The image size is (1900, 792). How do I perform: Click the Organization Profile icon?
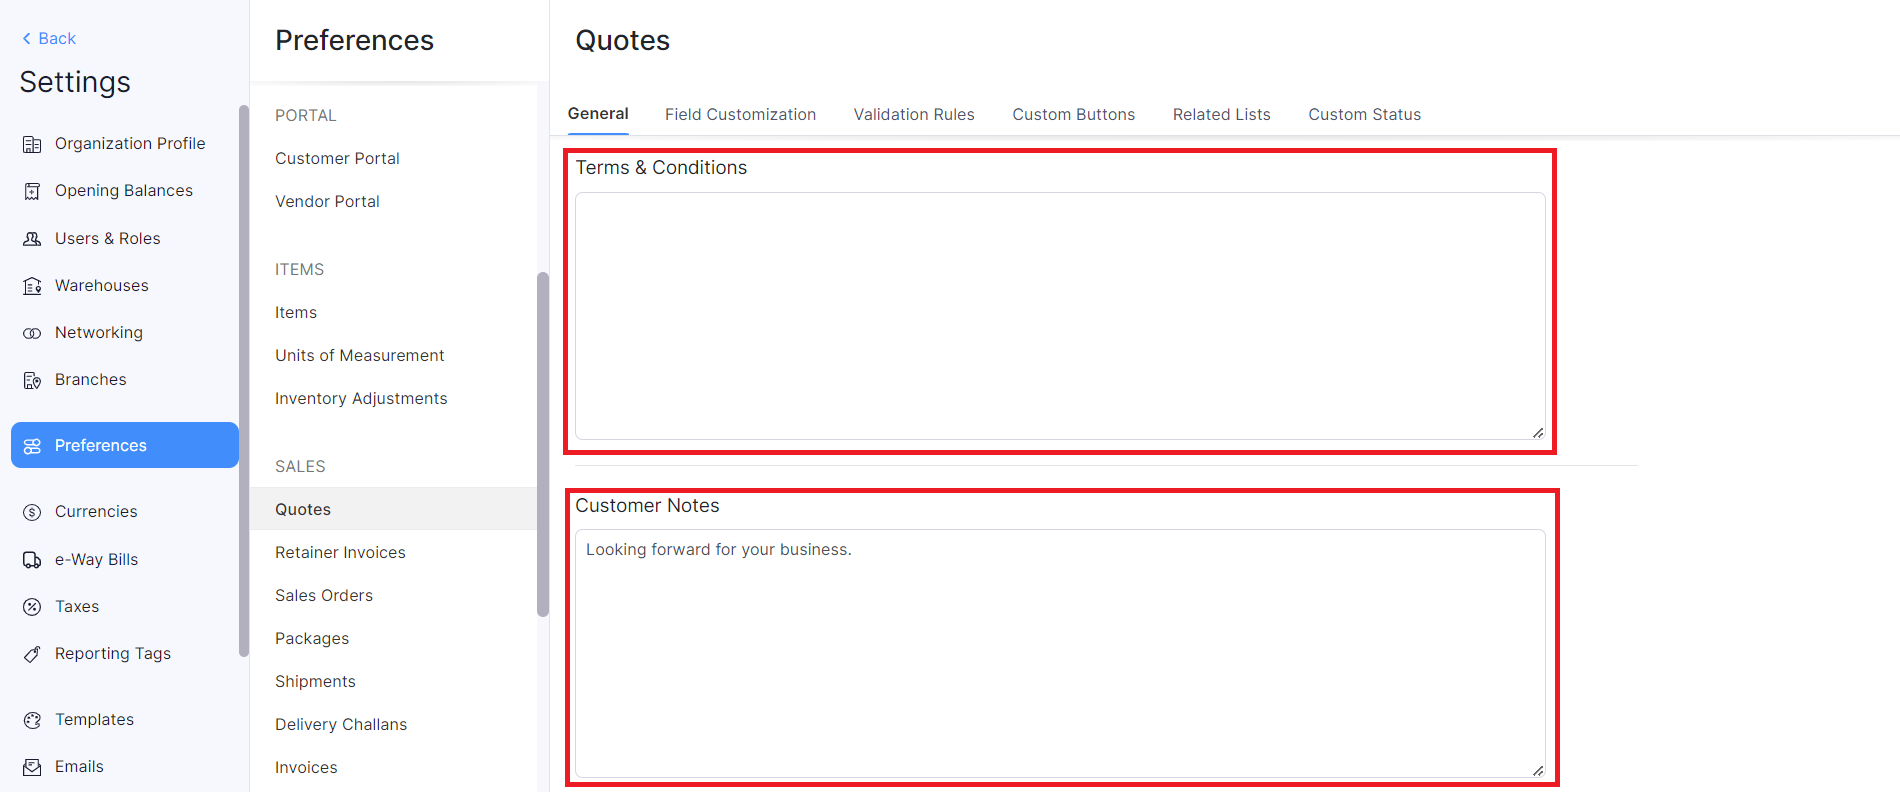(32, 144)
